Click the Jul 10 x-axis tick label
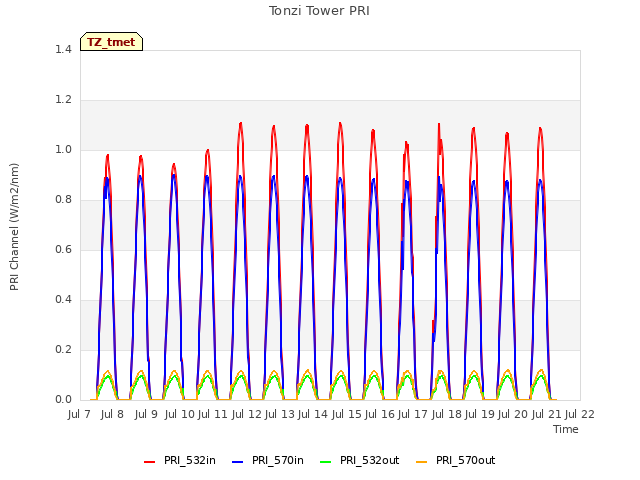This screenshot has height=480, width=640. click(x=180, y=414)
